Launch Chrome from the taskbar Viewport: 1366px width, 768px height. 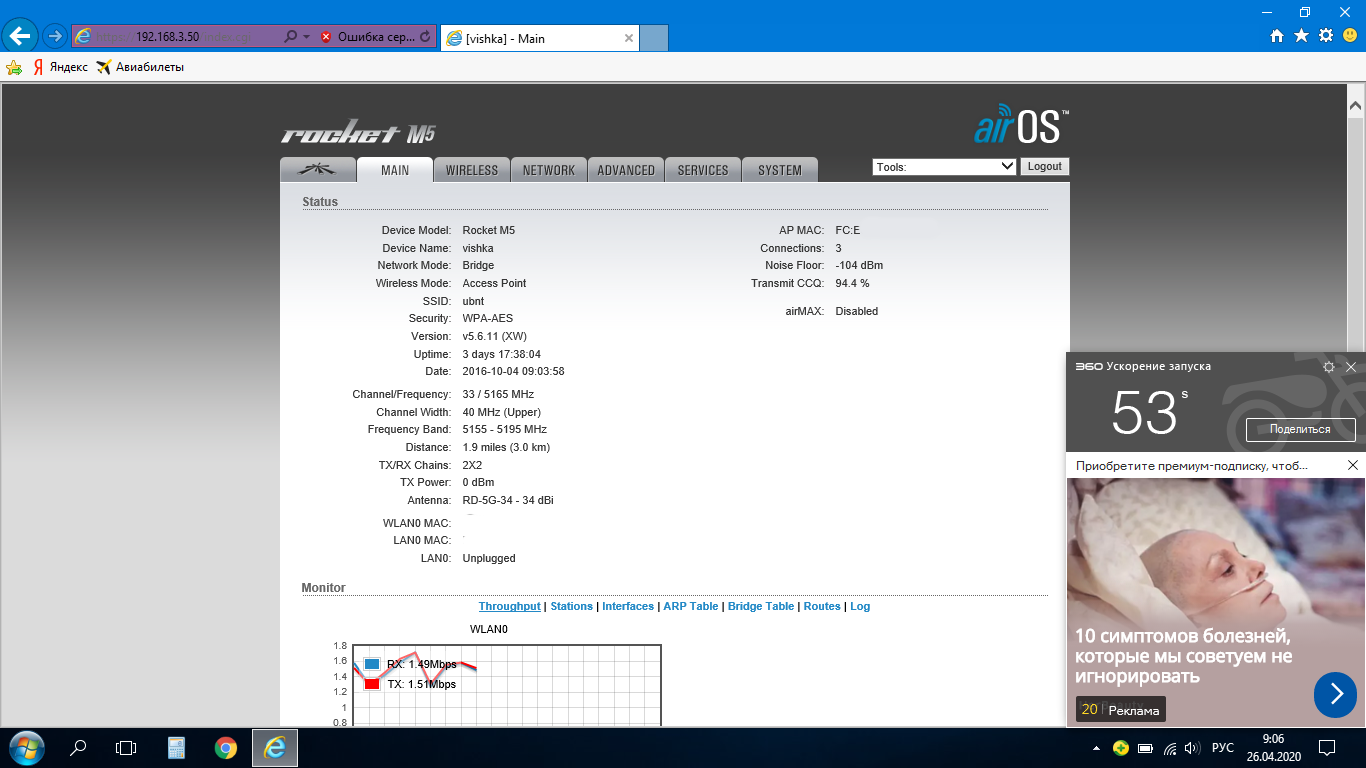pyautogui.click(x=226, y=748)
